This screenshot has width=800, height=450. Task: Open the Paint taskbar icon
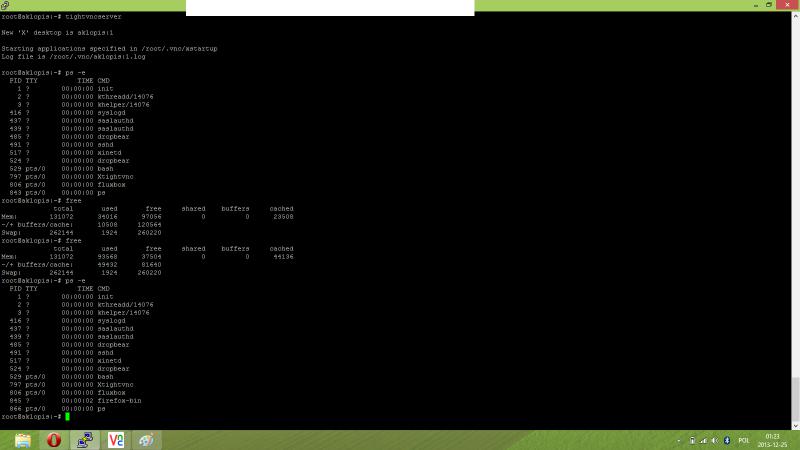pos(146,440)
